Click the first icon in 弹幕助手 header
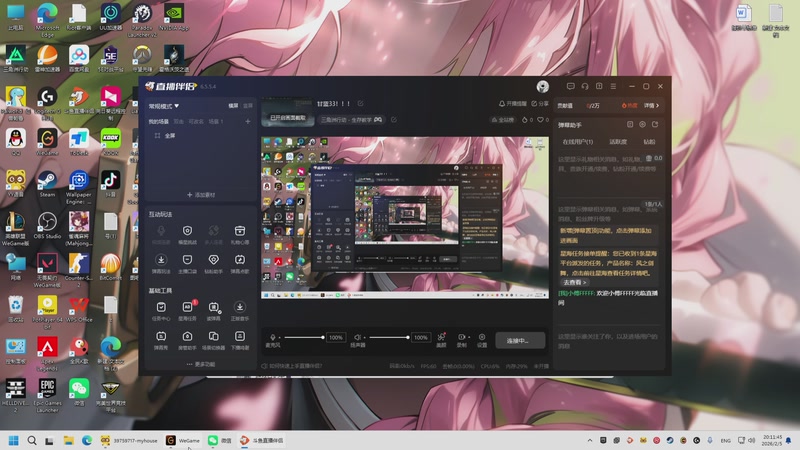 click(x=630, y=124)
